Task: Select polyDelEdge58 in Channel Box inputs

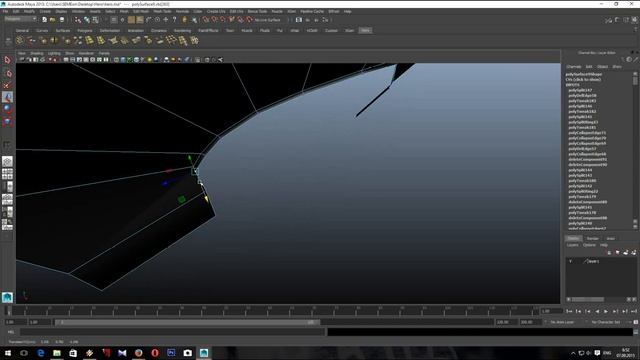Action: [x=582, y=96]
